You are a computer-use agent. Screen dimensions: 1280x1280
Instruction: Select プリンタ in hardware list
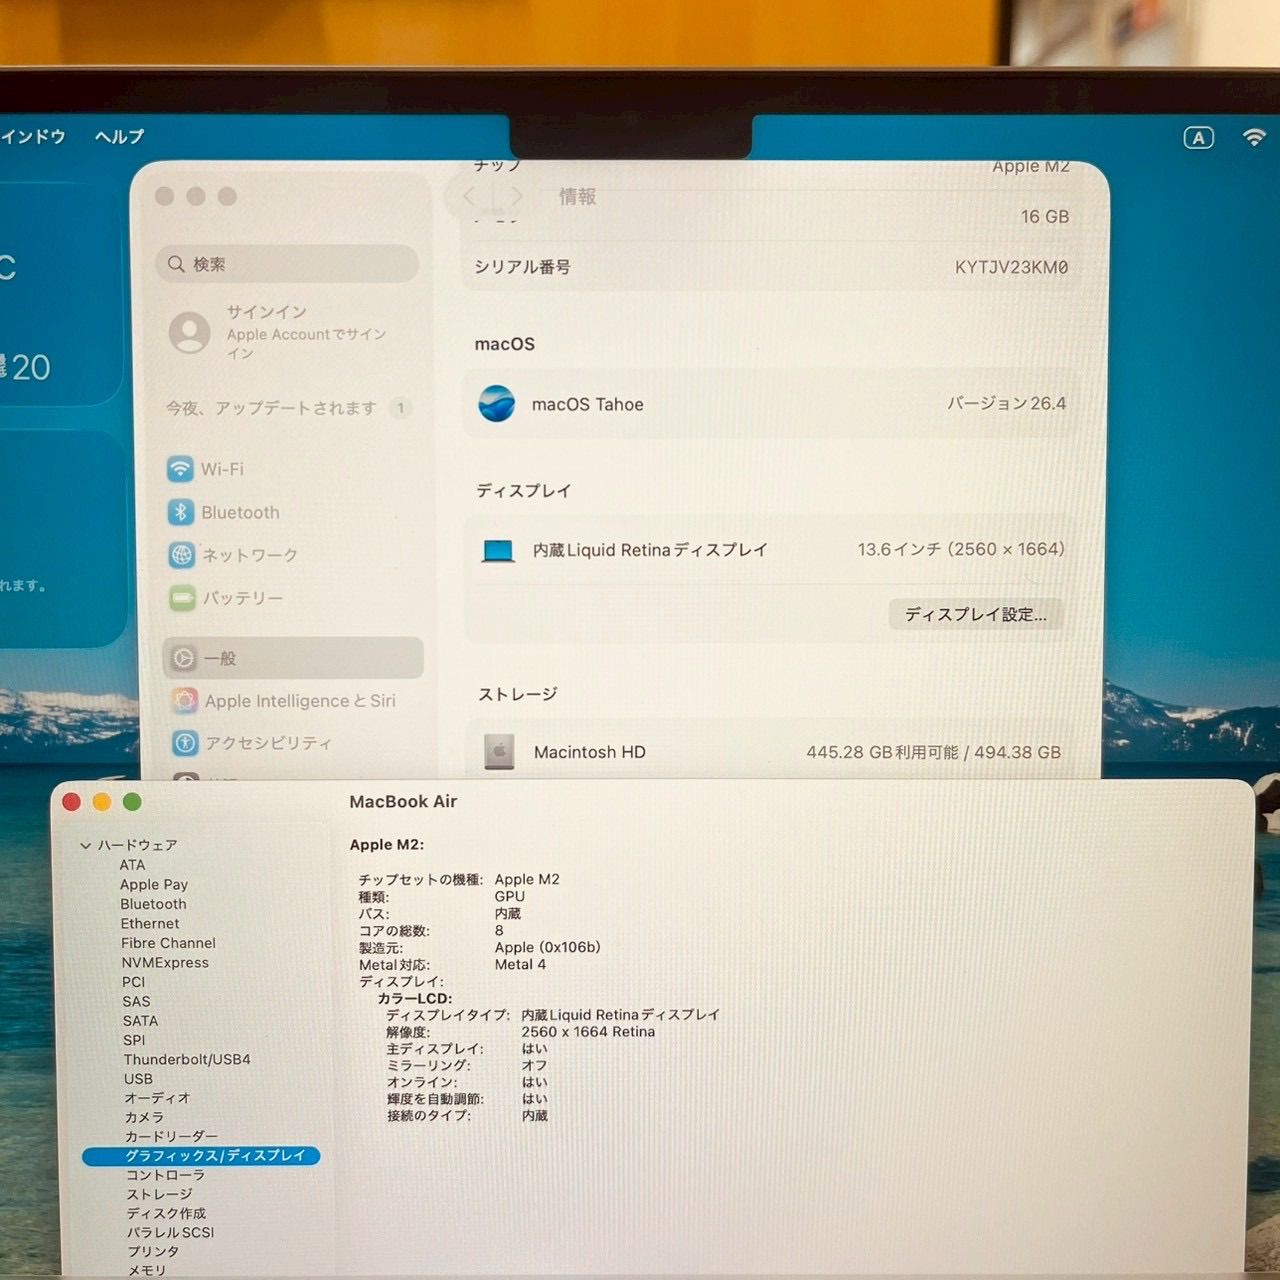pyautogui.click(x=153, y=1251)
